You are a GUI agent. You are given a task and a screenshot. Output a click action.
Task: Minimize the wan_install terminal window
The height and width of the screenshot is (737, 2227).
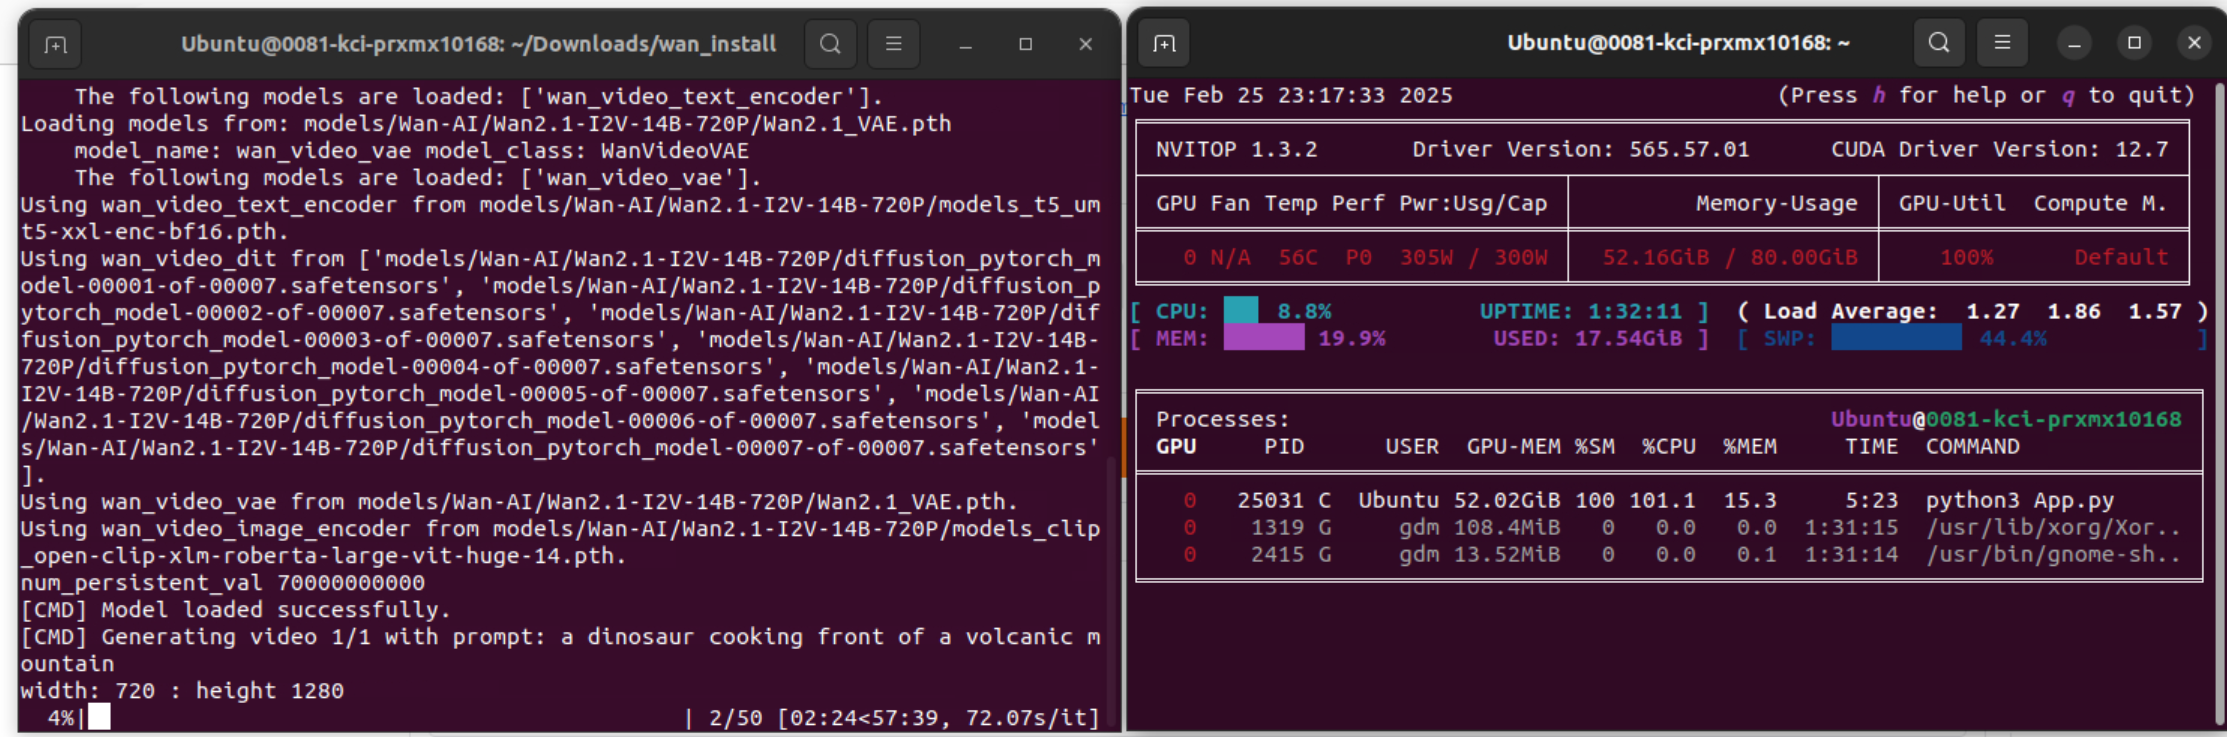[x=965, y=45]
